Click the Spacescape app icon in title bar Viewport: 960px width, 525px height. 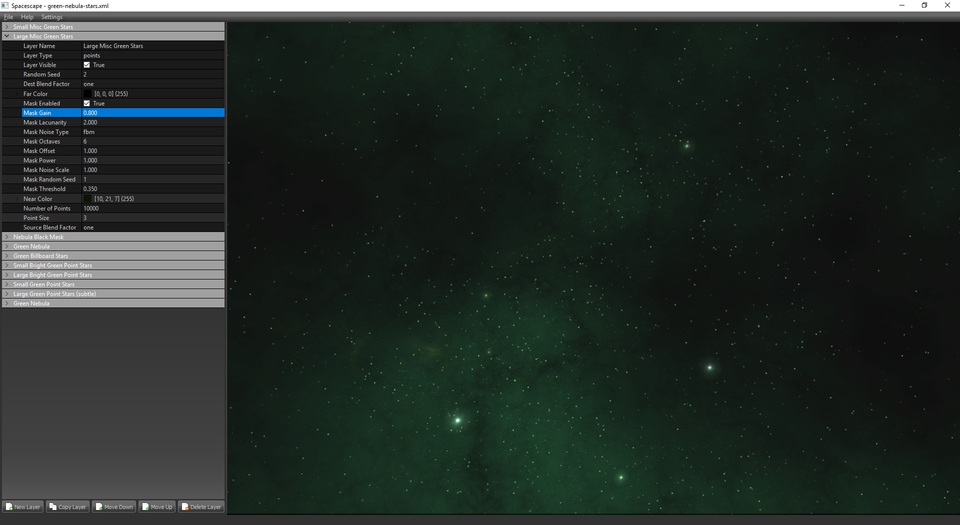tap(6, 5)
